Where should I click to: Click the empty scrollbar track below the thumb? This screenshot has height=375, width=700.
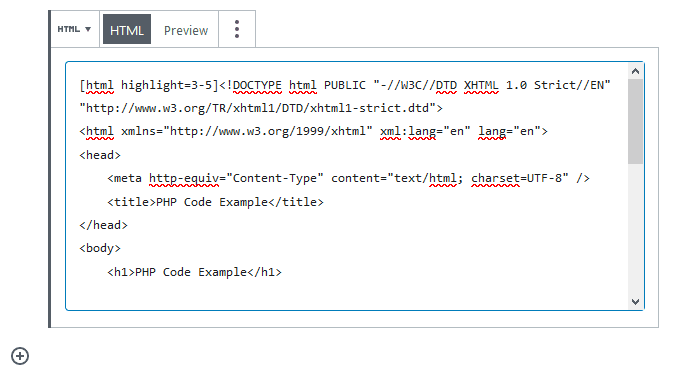635,229
